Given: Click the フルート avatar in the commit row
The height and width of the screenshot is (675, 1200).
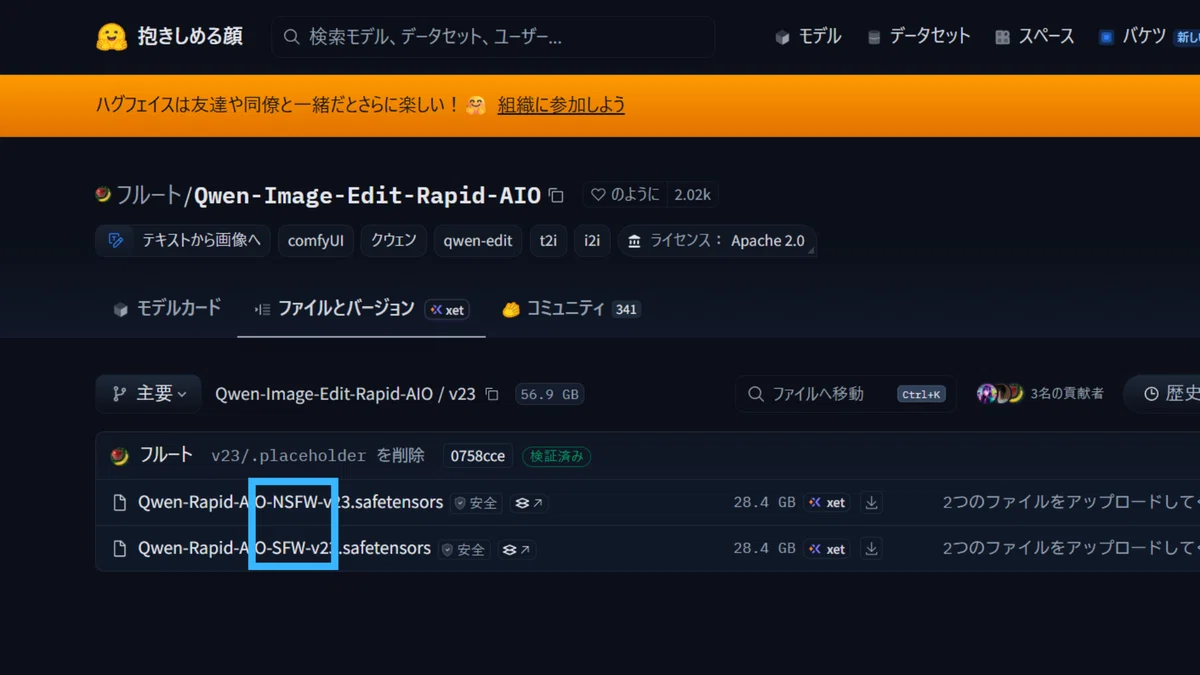Looking at the screenshot, I should (120, 456).
